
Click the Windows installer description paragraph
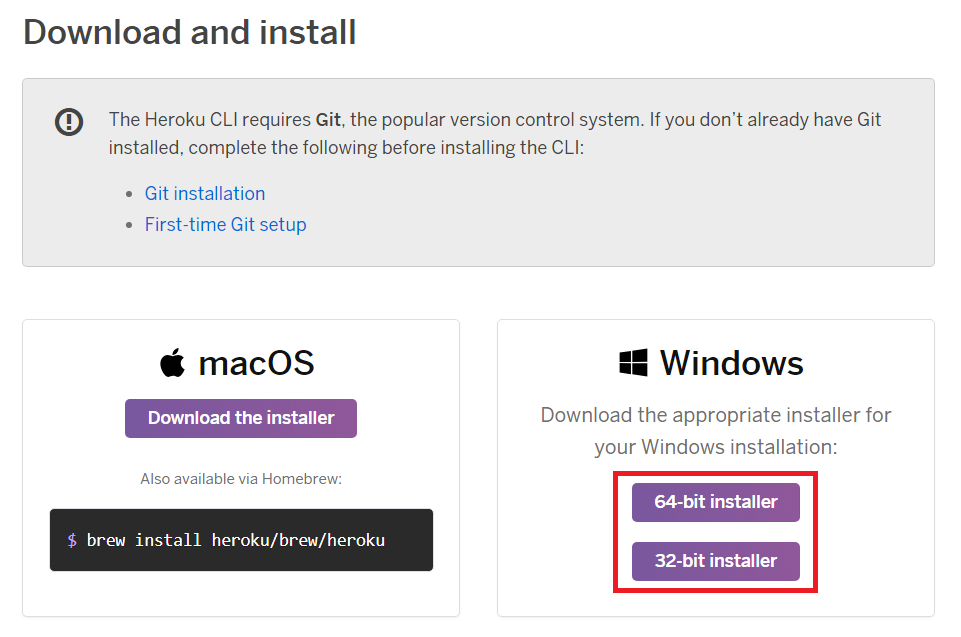pyautogui.click(x=716, y=431)
